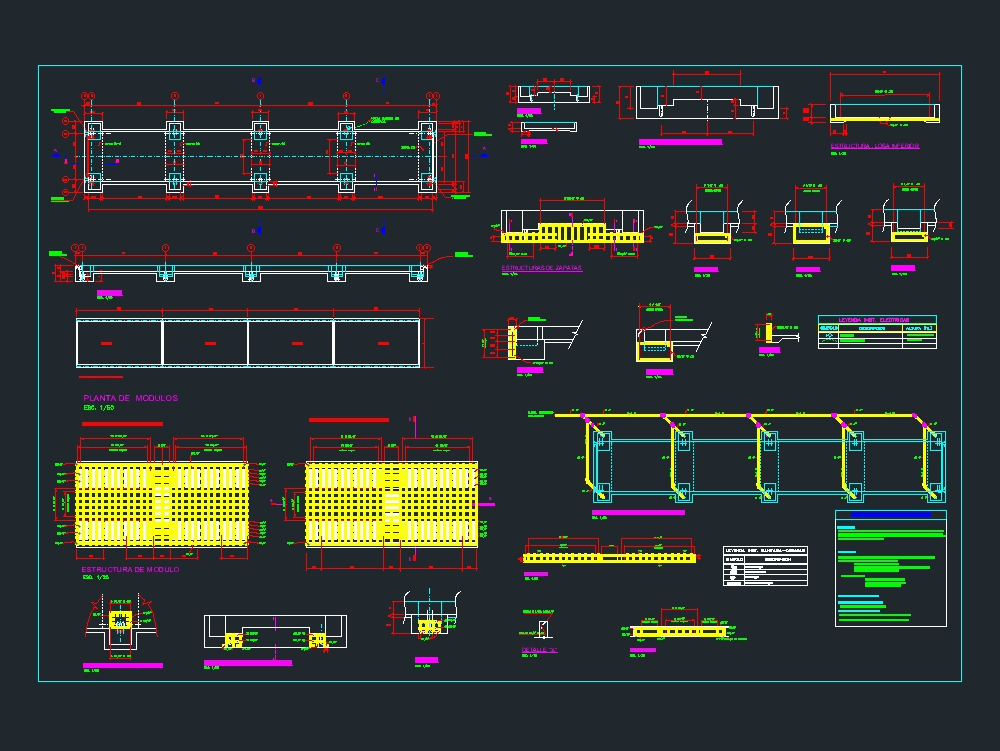Click the blue header bar of the bottom-right title block
This screenshot has height=751, width=1000.
[891, 514]
